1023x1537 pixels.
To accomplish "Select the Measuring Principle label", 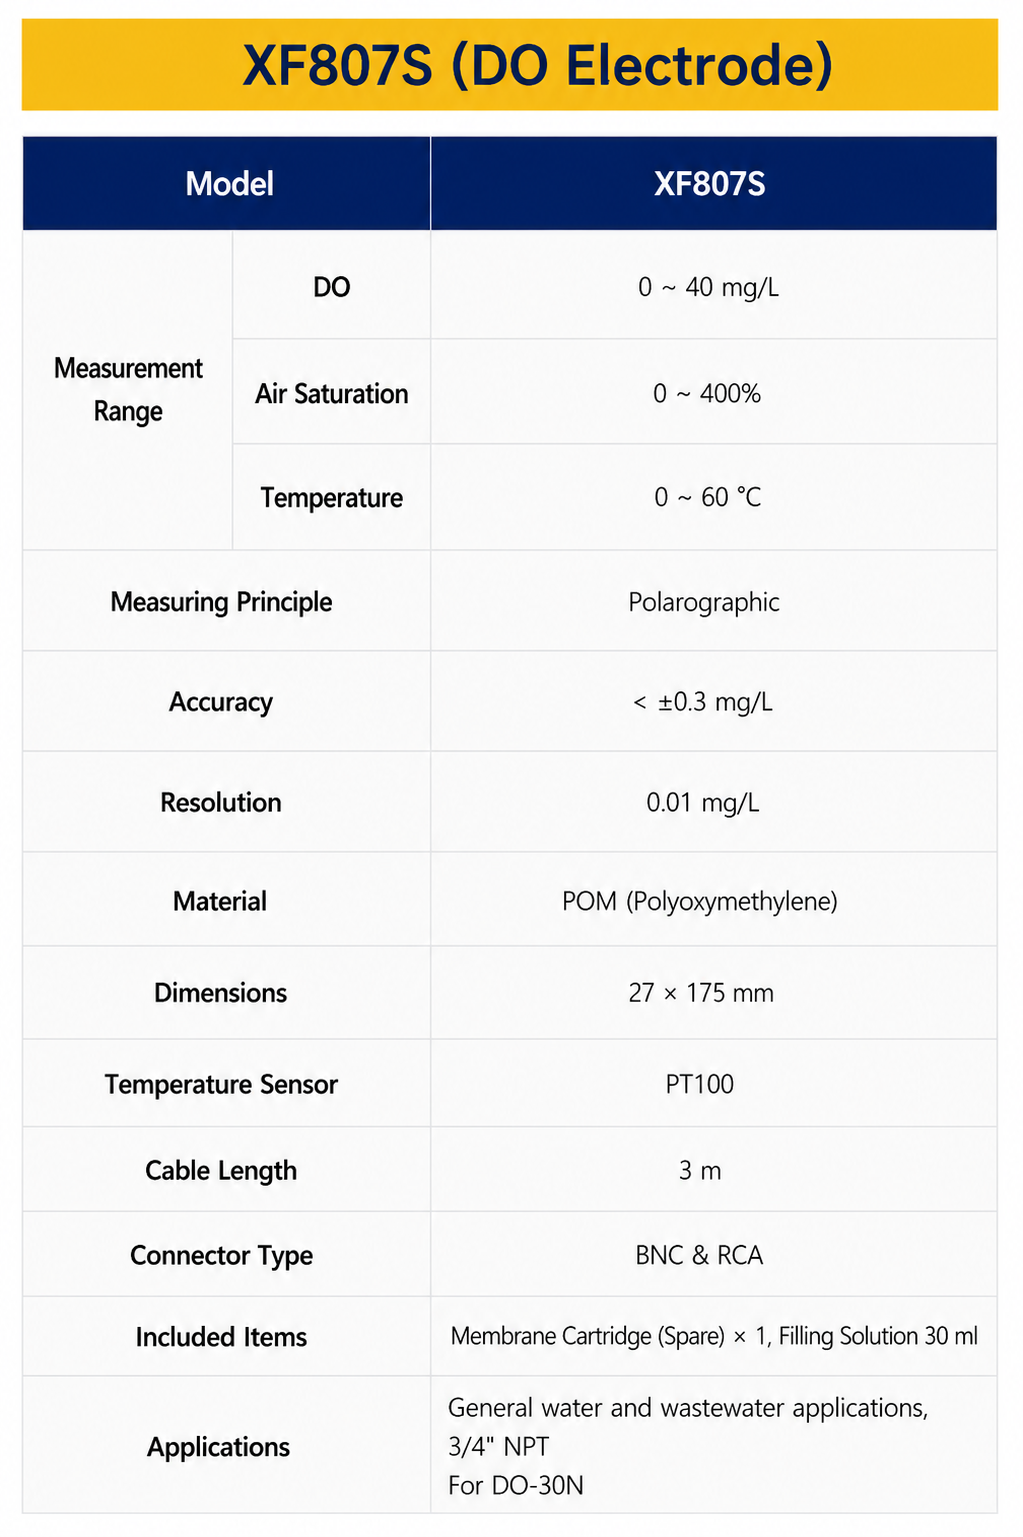I will [221, 602].
